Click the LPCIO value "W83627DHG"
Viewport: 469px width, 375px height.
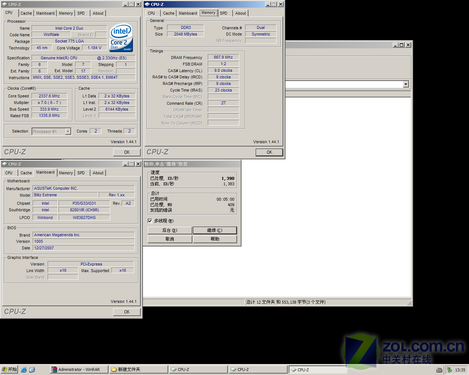pos(84,217)
